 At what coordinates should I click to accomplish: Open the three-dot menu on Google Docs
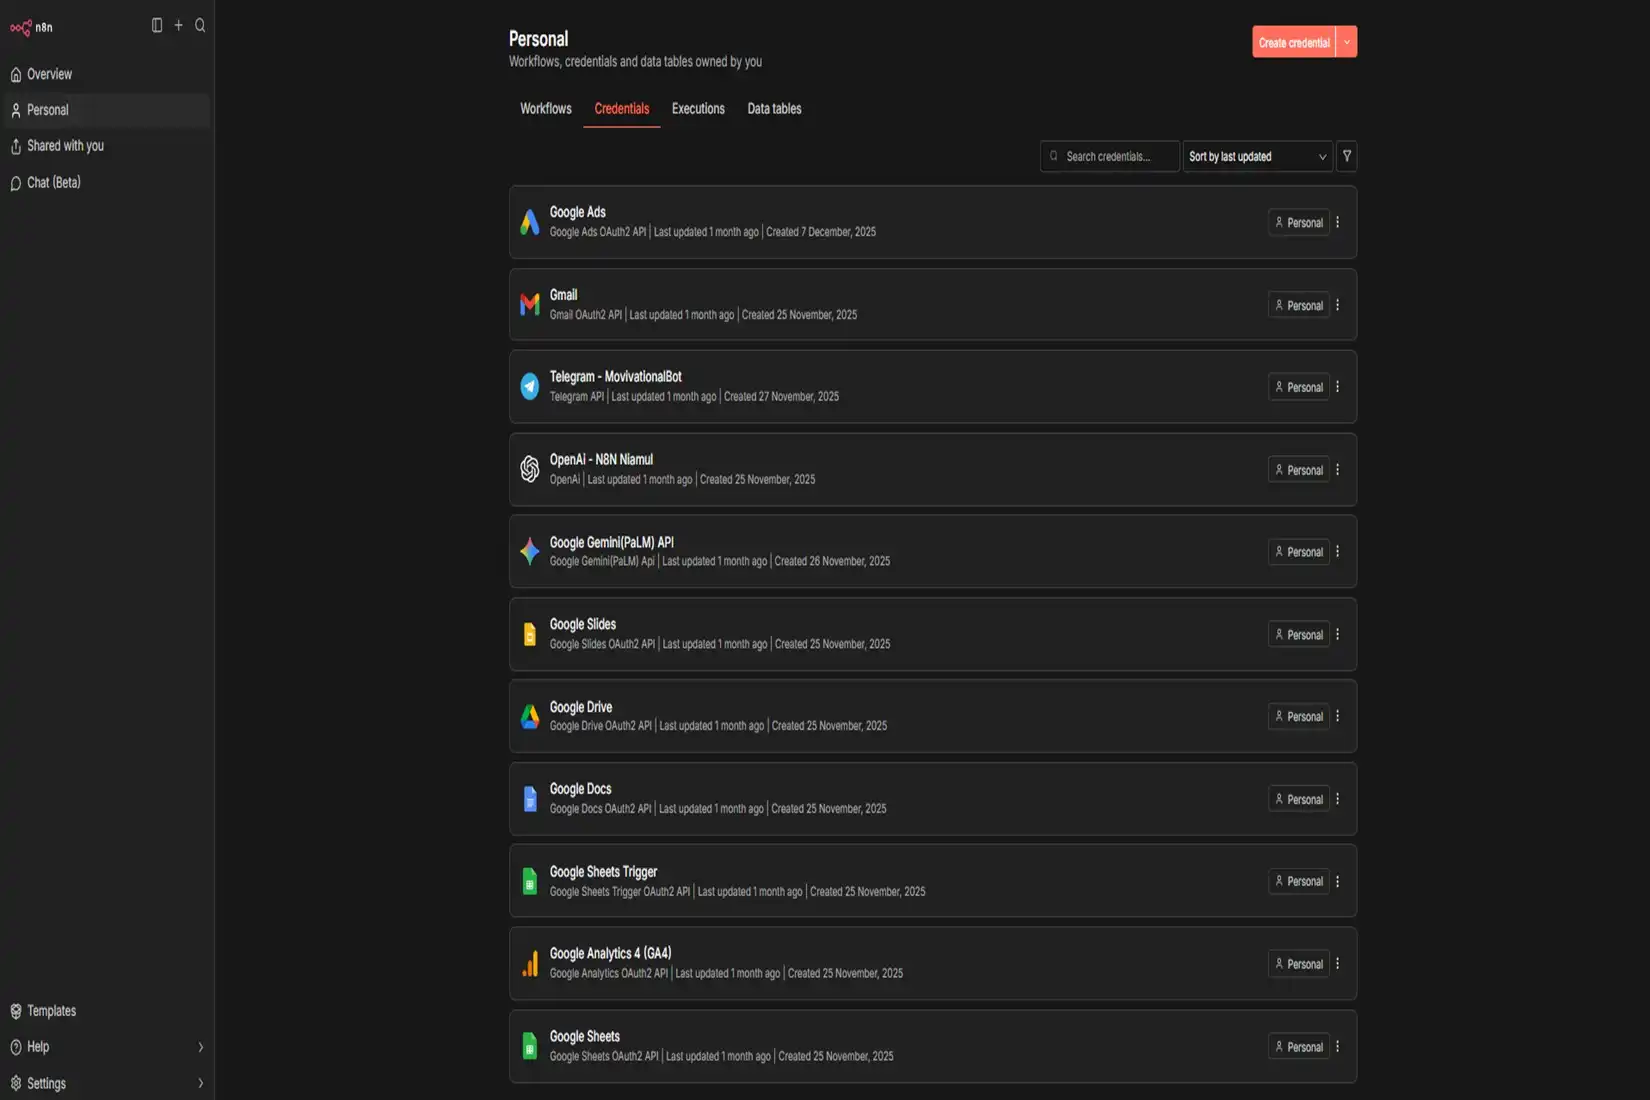1338,799
